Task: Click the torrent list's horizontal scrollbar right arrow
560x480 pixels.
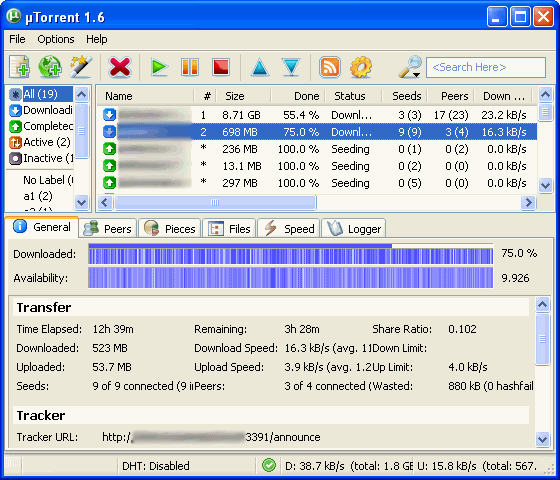Action: tap(528, 202)
